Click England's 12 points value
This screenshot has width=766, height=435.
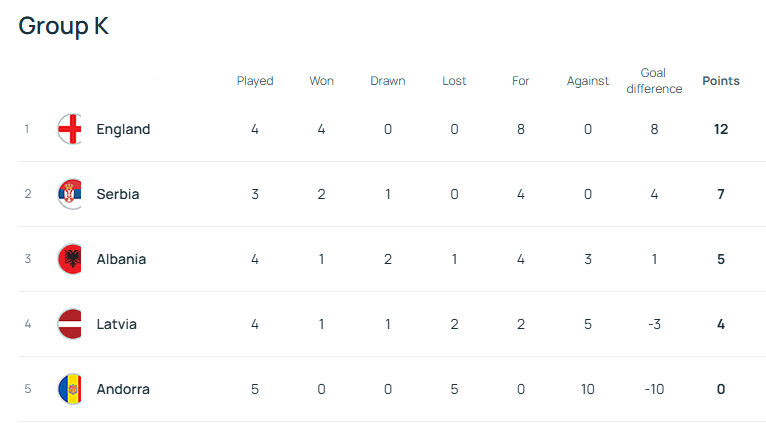point(721,129)
